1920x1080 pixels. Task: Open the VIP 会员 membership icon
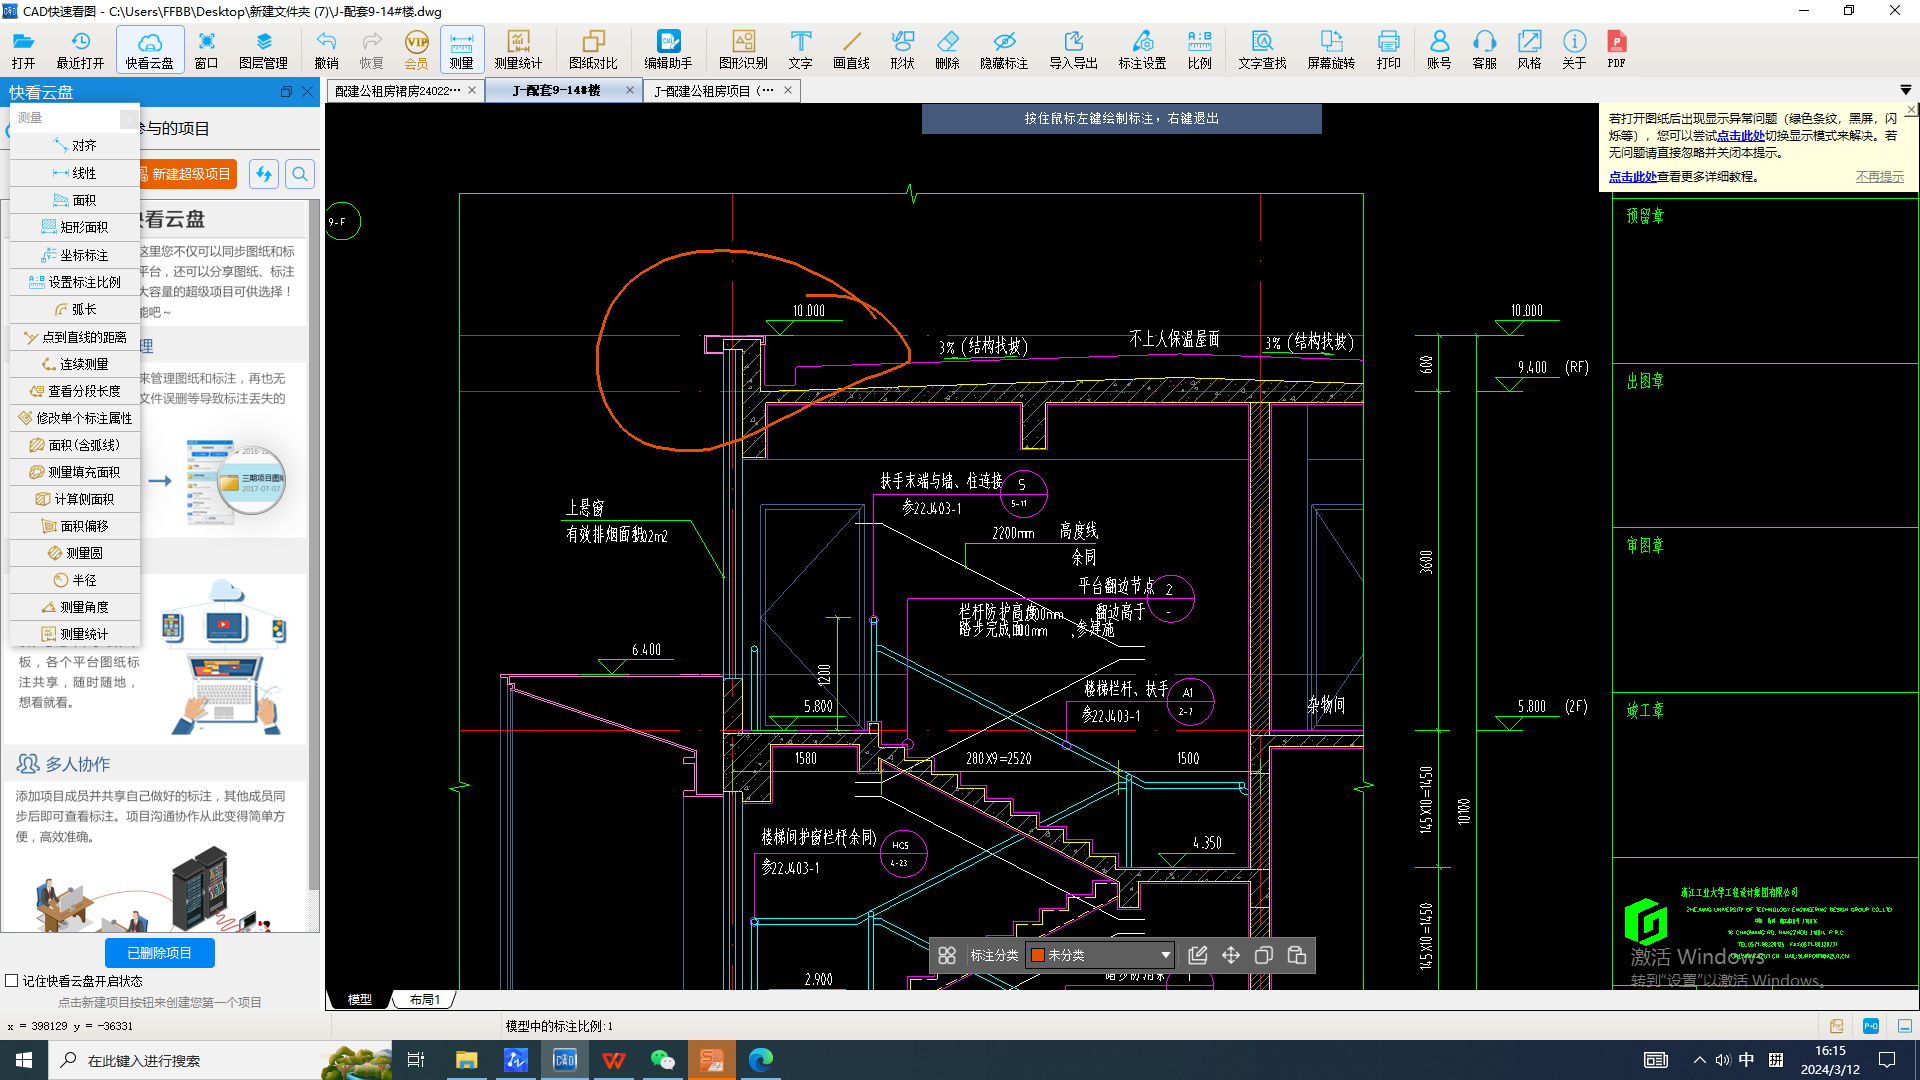click(416, 49)
